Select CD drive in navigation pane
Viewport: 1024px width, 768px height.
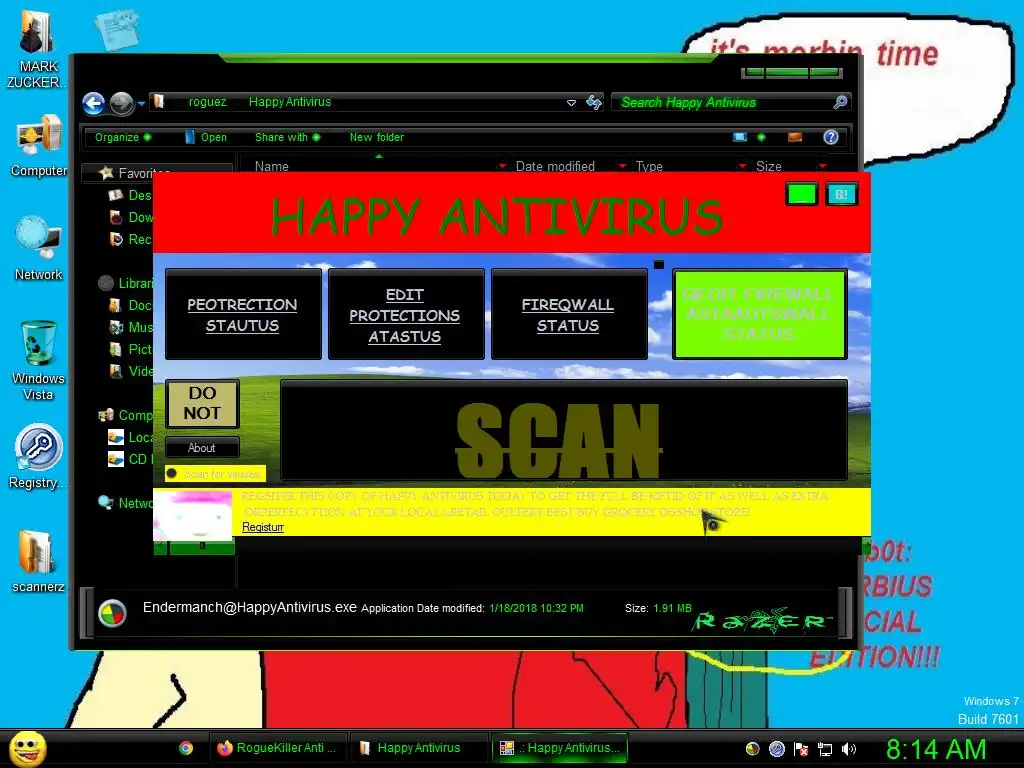[x=131, y=459]
